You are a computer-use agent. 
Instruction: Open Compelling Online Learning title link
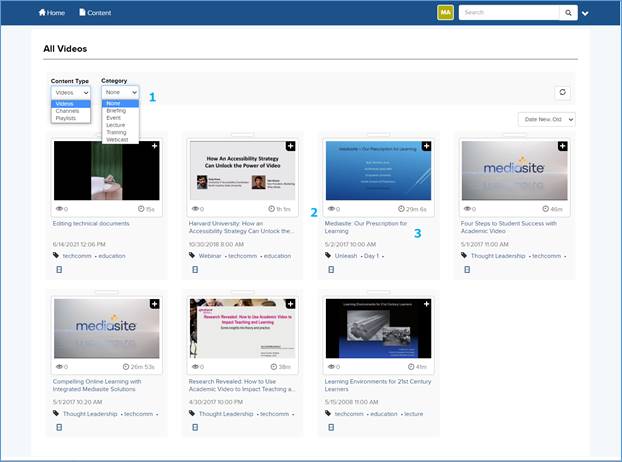(x=97, y=385)
